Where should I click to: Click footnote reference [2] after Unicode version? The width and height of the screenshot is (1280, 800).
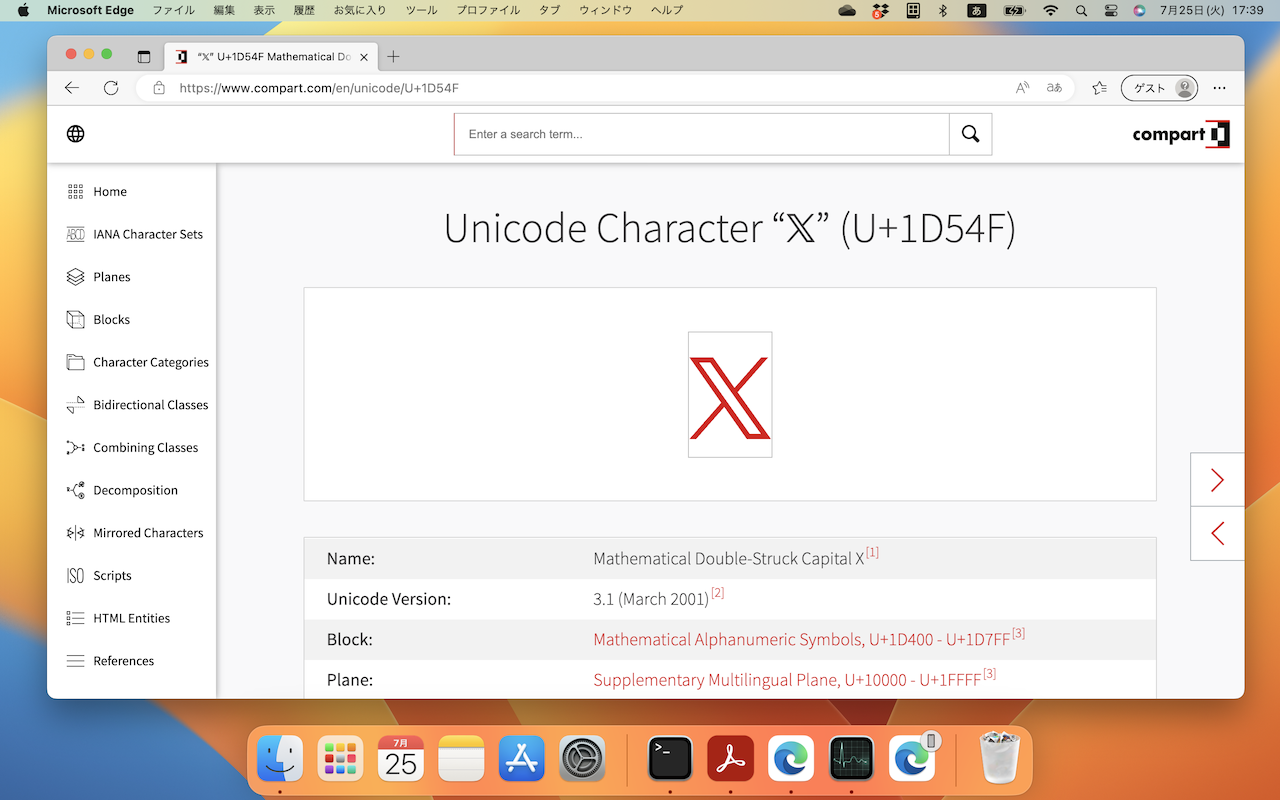click(x=717, y=593)
